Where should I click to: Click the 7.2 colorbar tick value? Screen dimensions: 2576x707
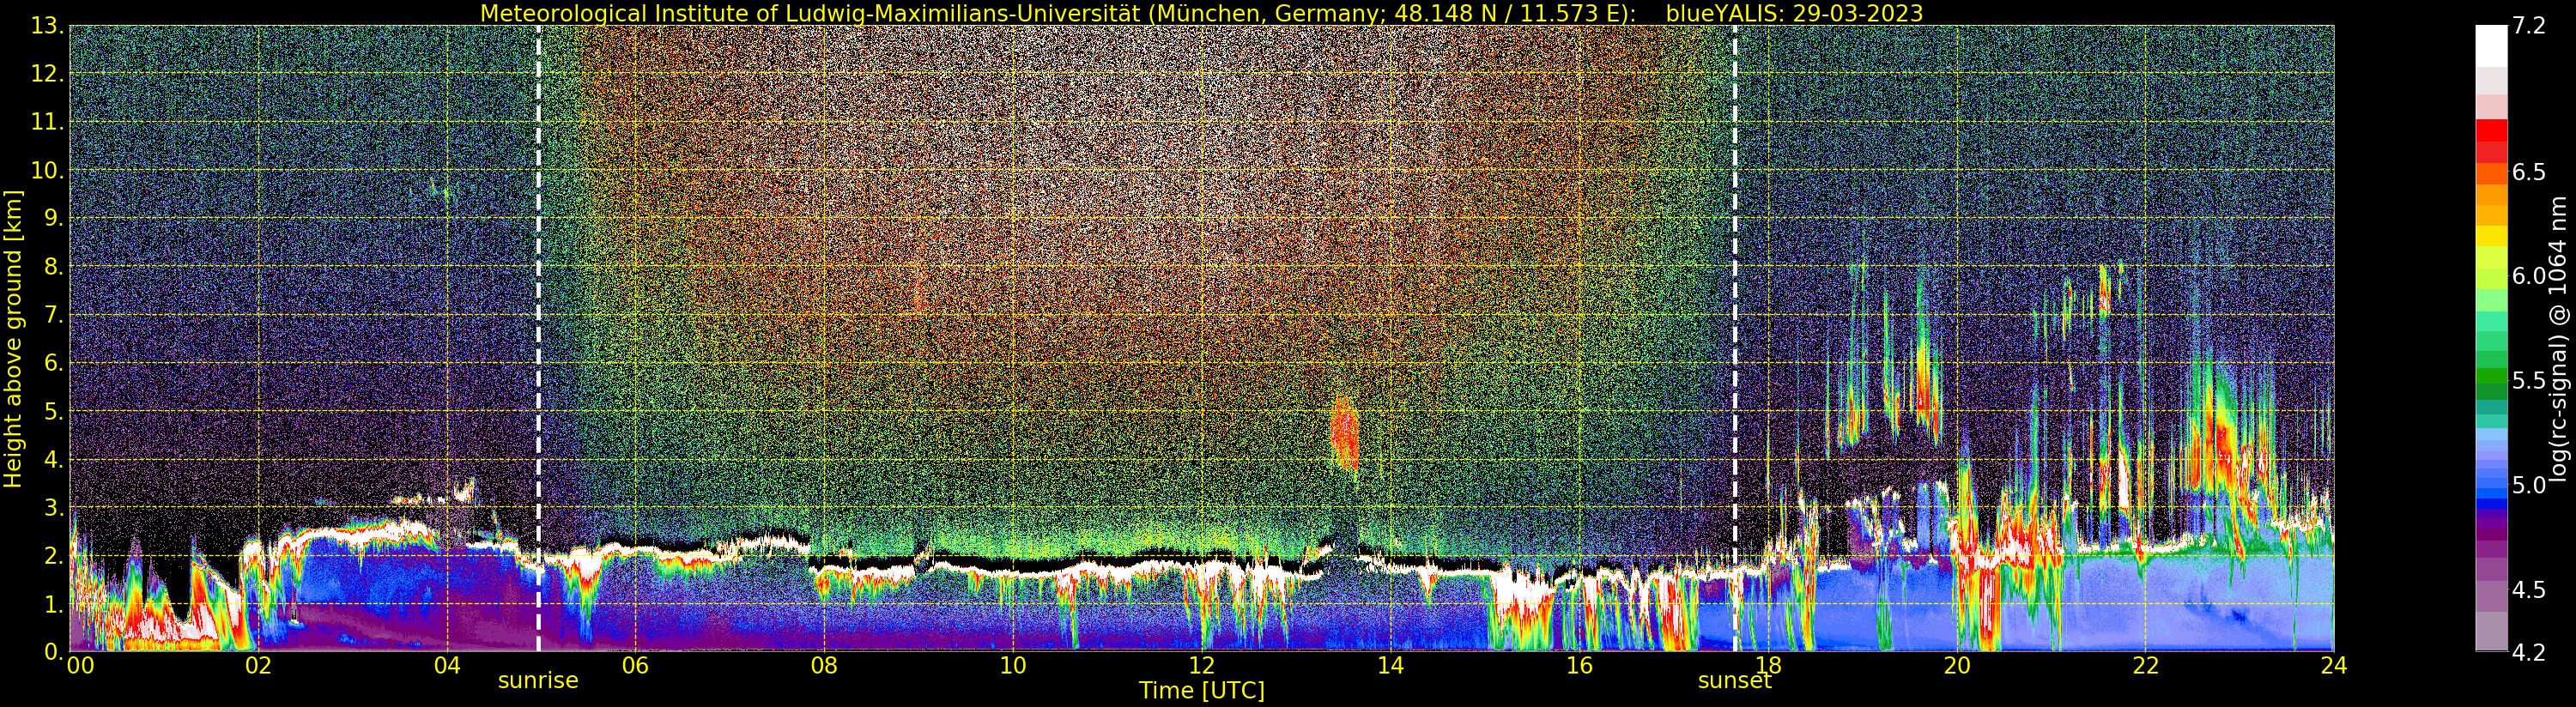[2529, 26]
